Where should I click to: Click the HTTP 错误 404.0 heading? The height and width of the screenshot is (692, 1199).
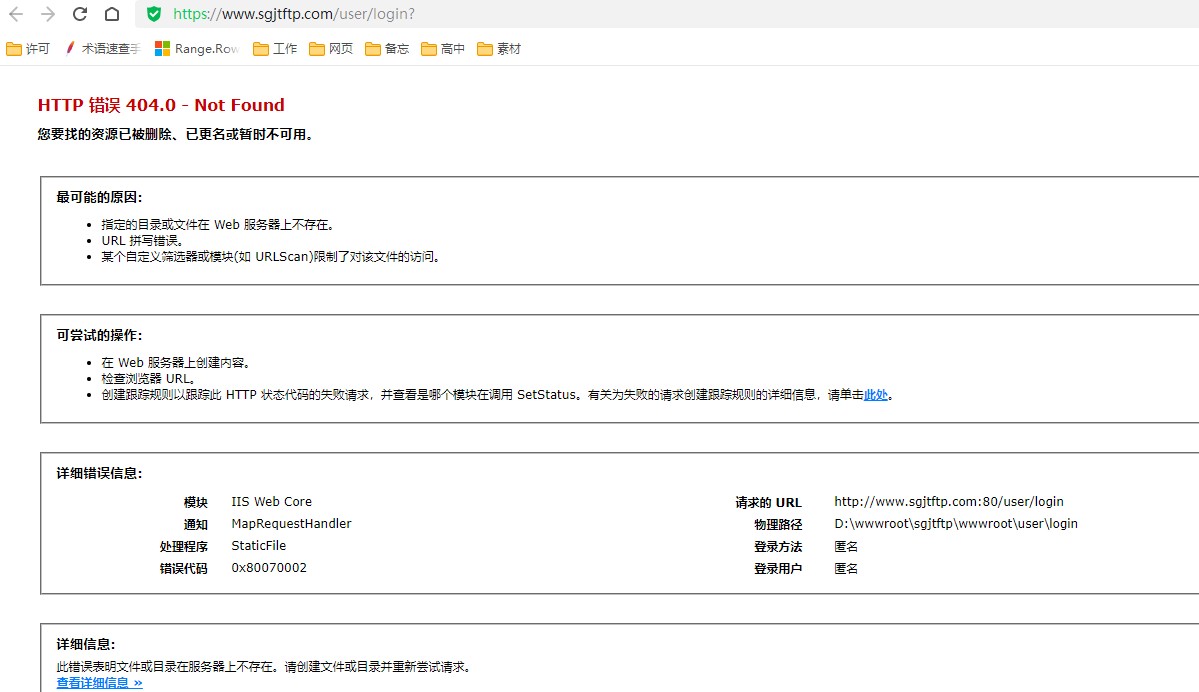pos(161,105)
